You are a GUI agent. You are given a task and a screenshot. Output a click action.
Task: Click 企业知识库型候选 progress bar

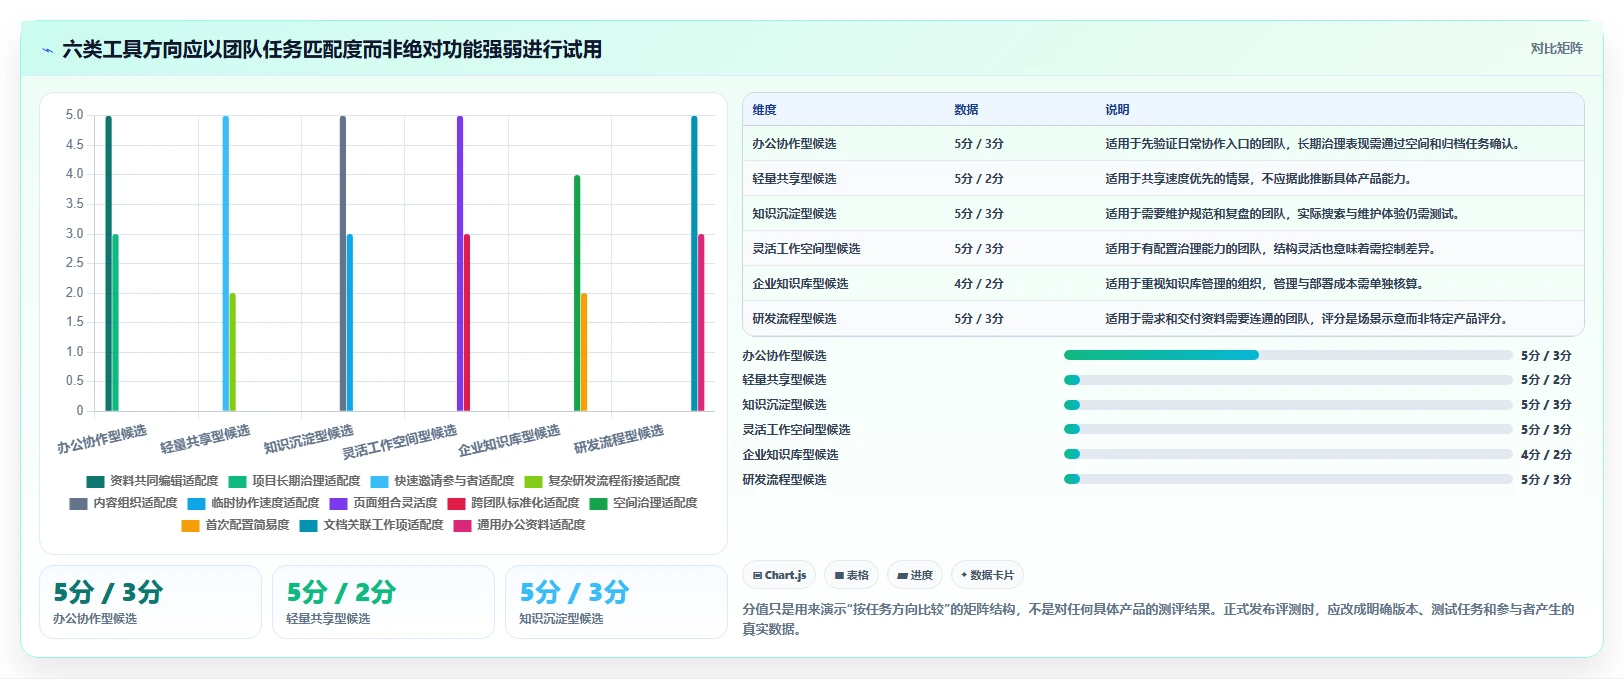[1288, 454]
